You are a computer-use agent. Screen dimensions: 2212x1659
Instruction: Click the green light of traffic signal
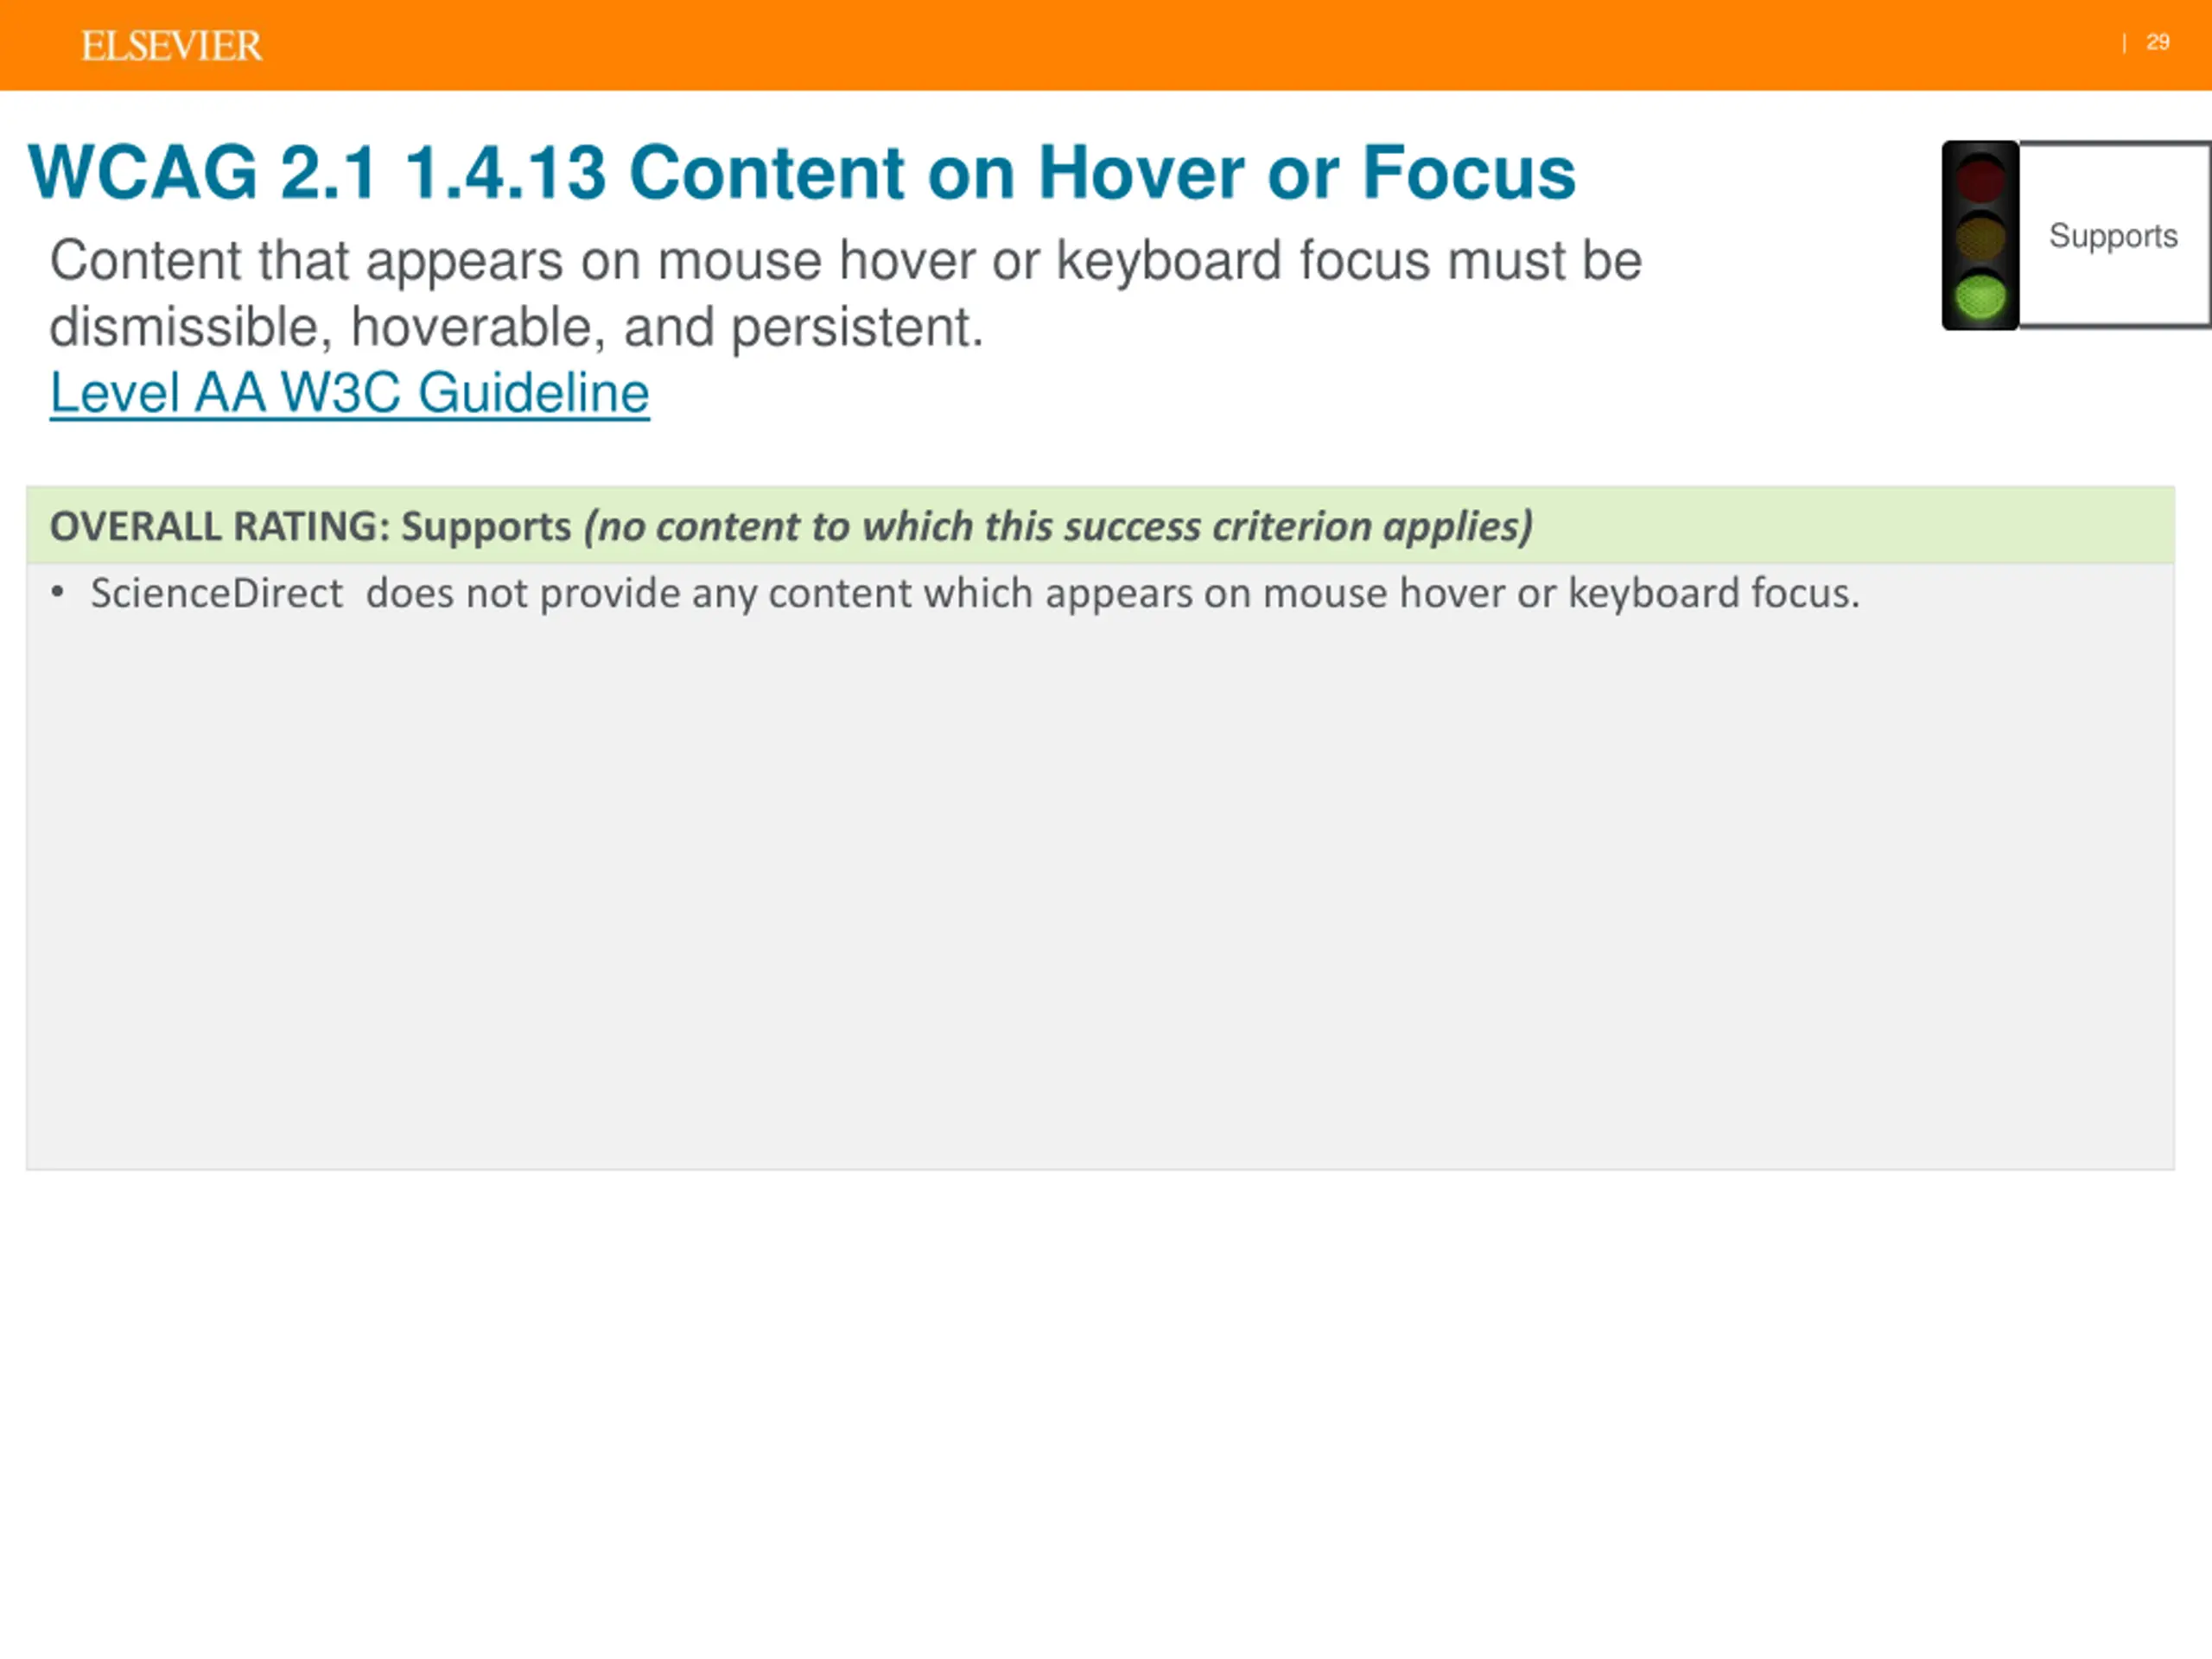point(1980,297)
